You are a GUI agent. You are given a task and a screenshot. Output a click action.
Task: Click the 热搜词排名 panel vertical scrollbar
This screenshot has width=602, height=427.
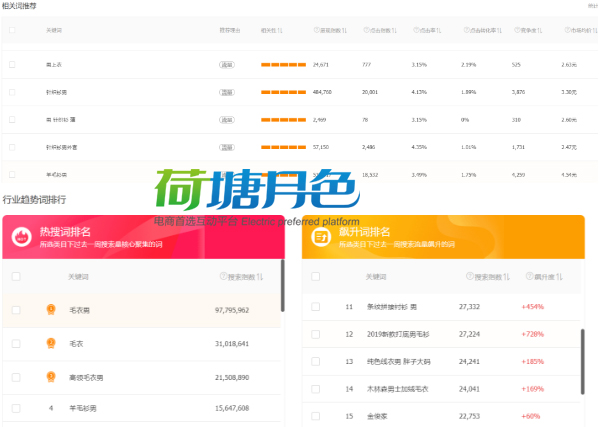(283, 286)
